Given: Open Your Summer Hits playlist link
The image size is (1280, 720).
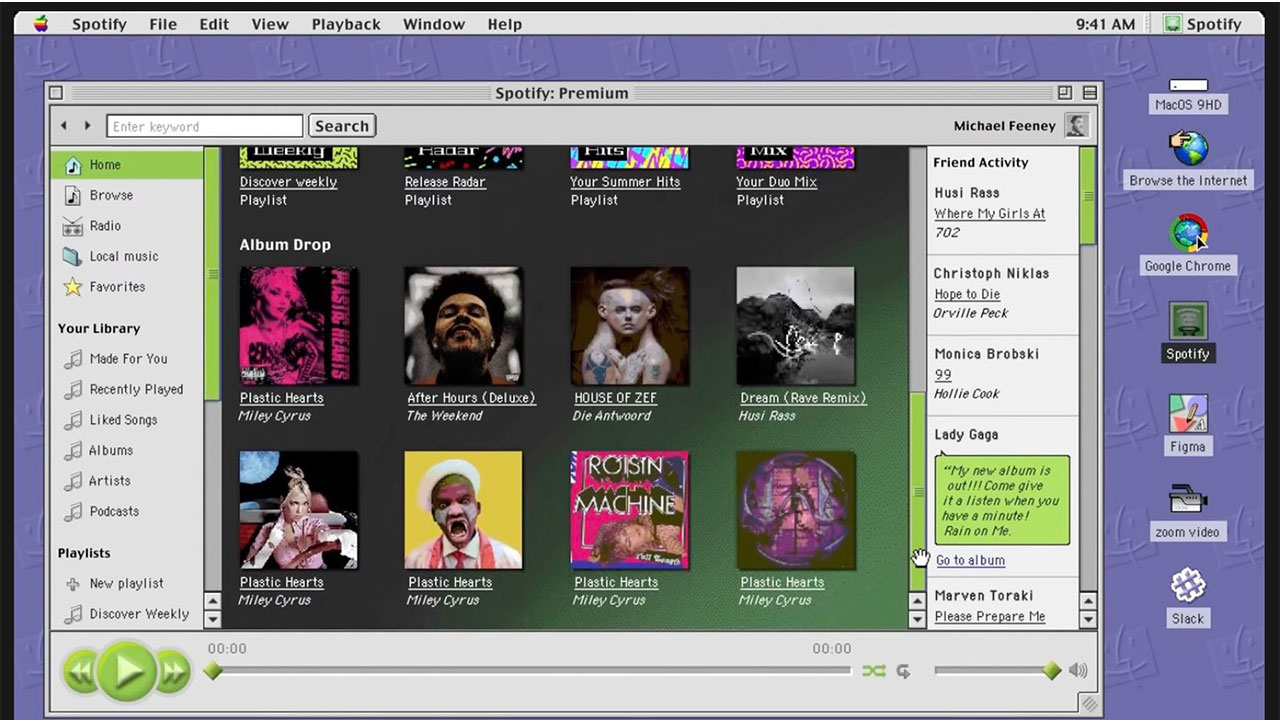Looking at the screenshot, I should pyautogui.click(x=625, y=182).
